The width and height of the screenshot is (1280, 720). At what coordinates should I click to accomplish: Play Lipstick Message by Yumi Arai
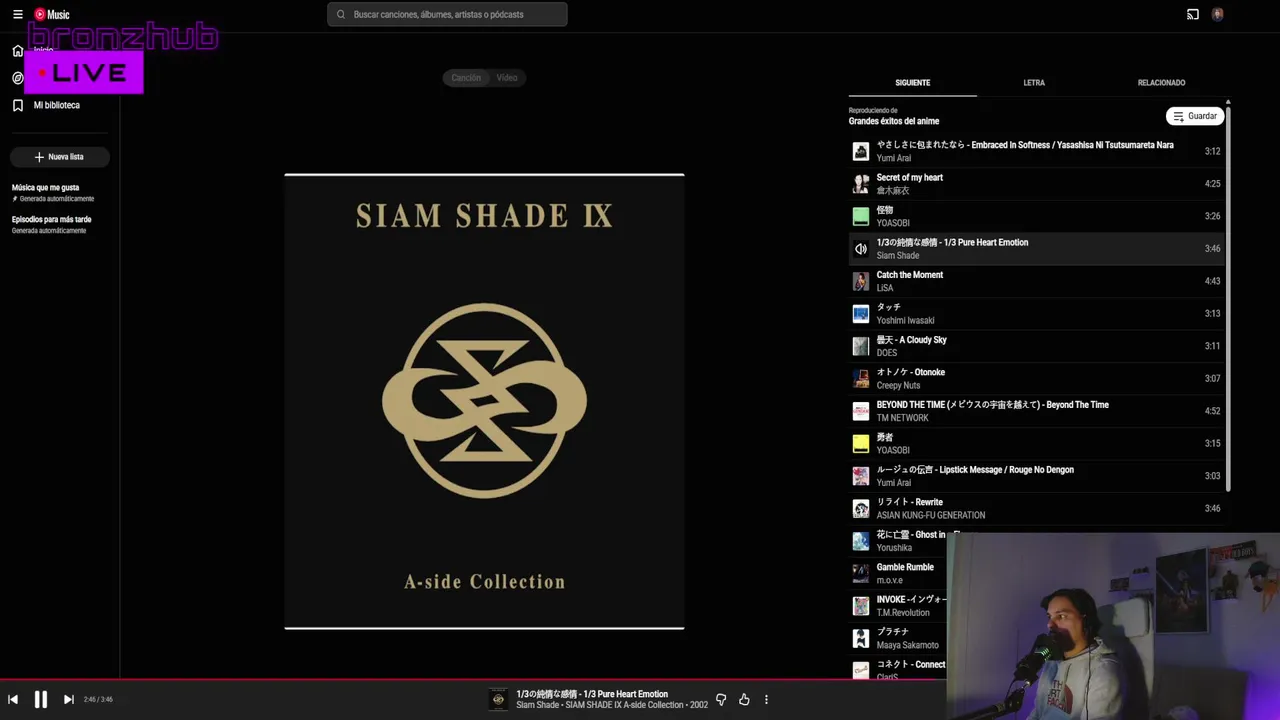(x=1036, y=476)
